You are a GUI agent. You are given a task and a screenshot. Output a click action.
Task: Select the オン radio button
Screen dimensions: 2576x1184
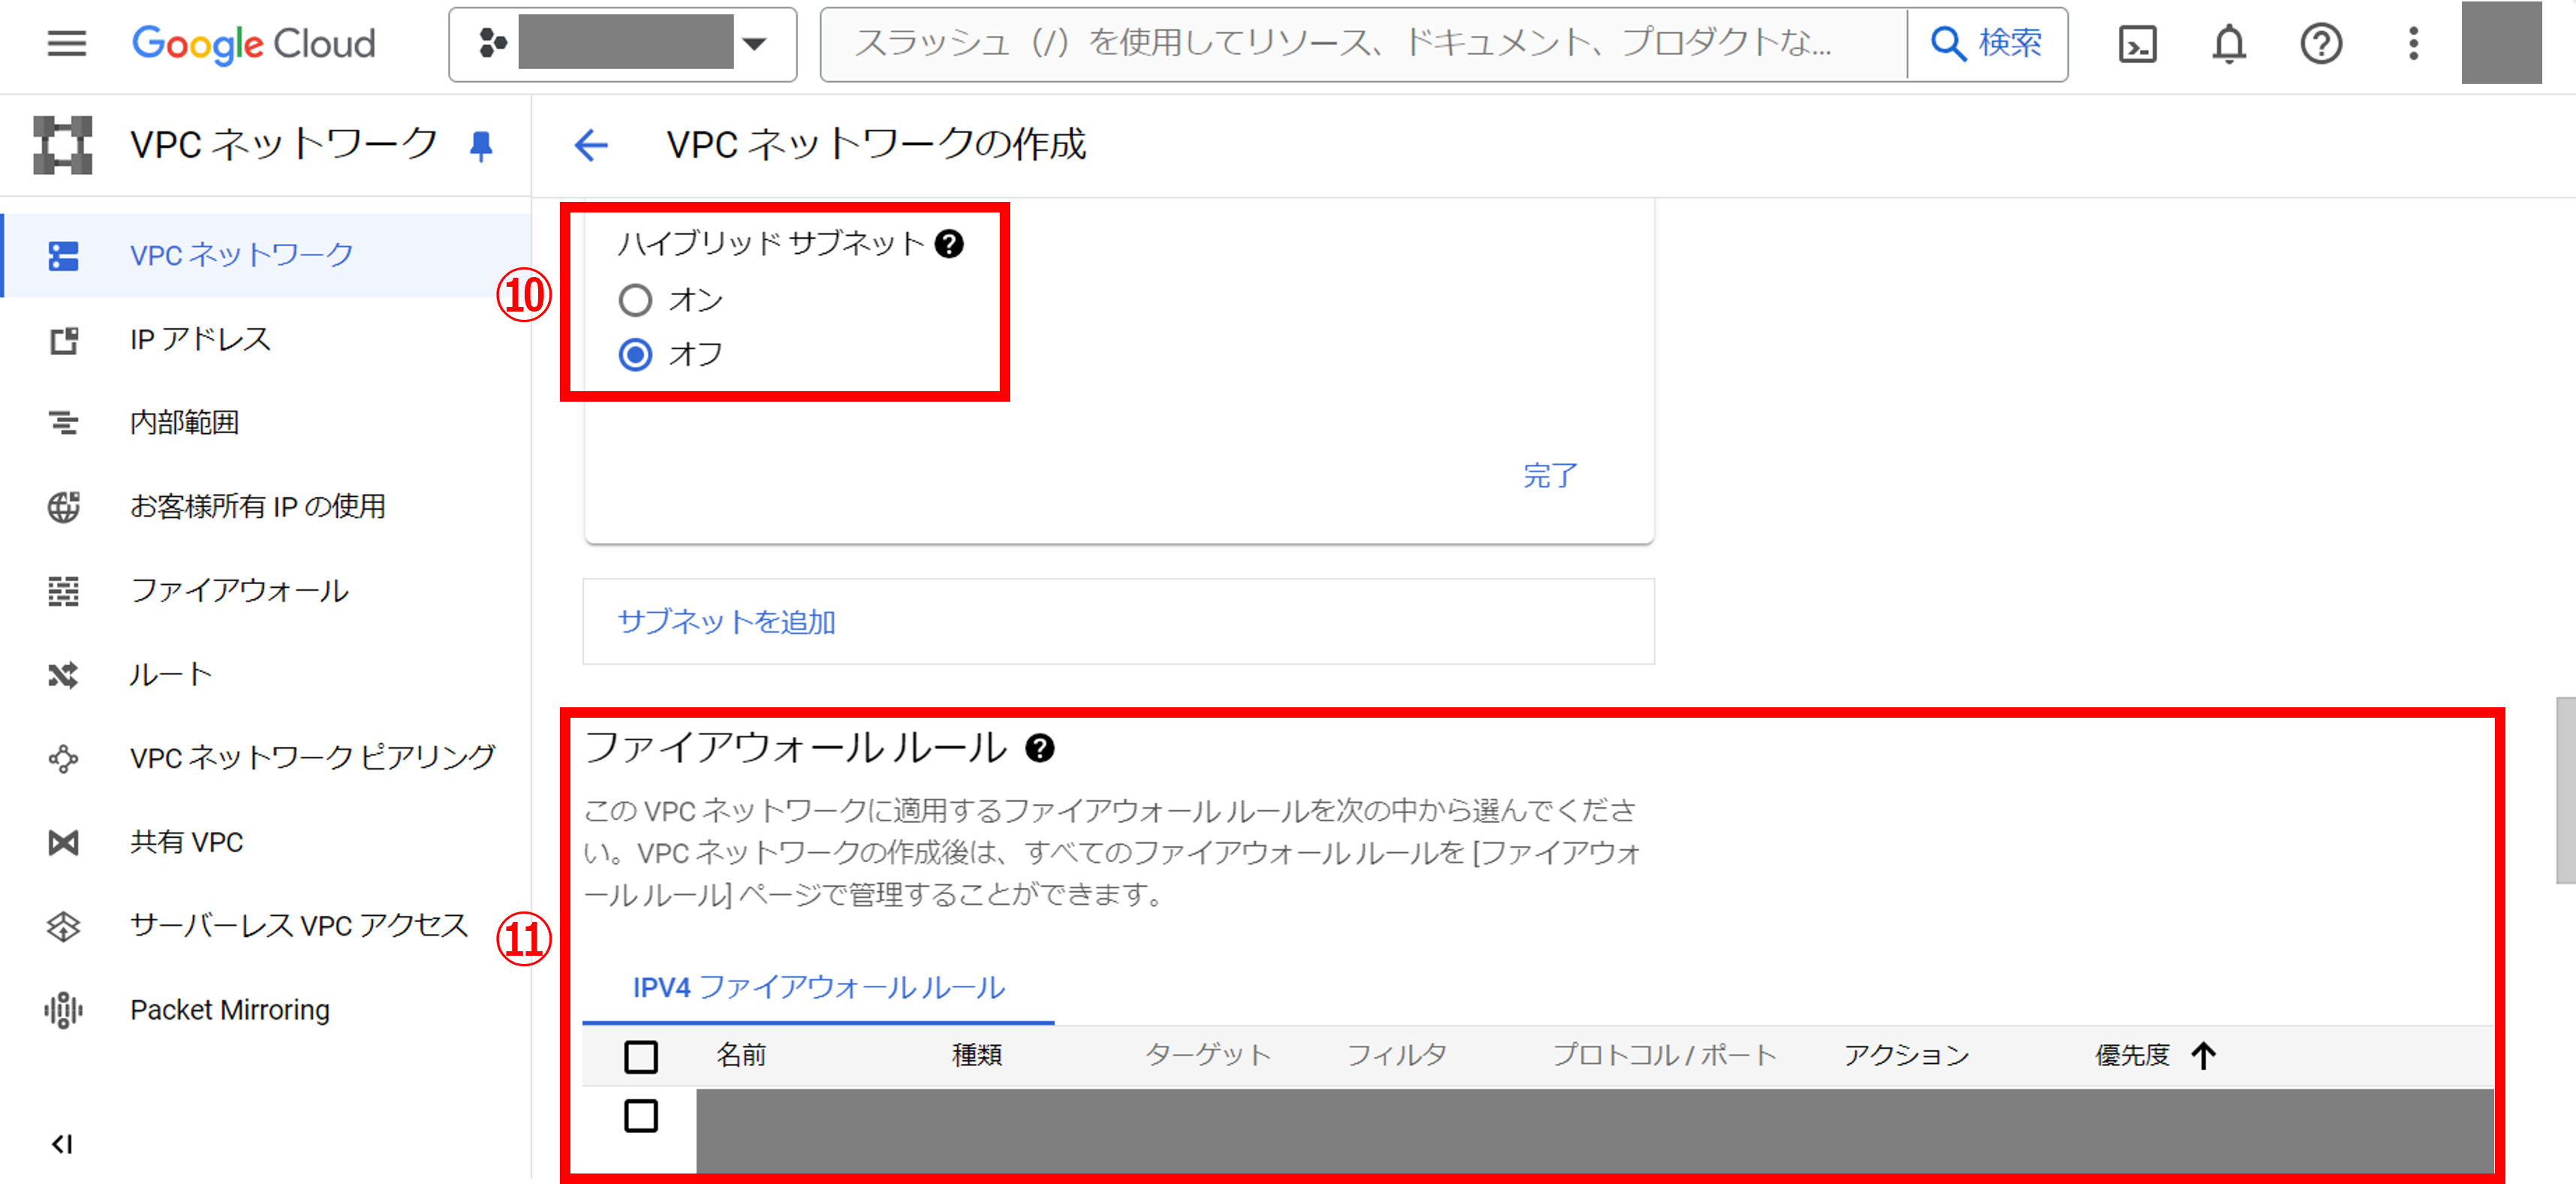point(635,300)
